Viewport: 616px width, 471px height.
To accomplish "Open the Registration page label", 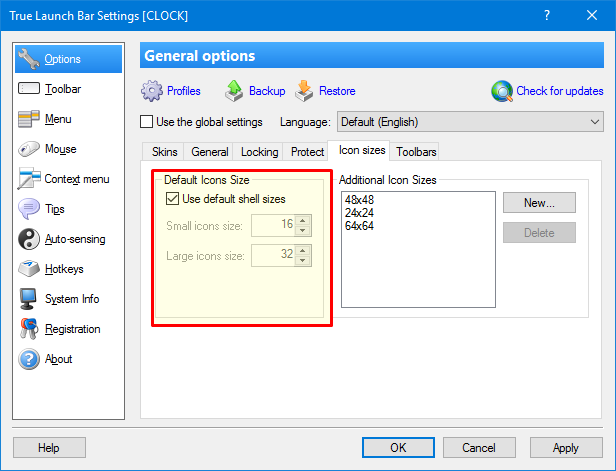I will [x=73, y=329].
